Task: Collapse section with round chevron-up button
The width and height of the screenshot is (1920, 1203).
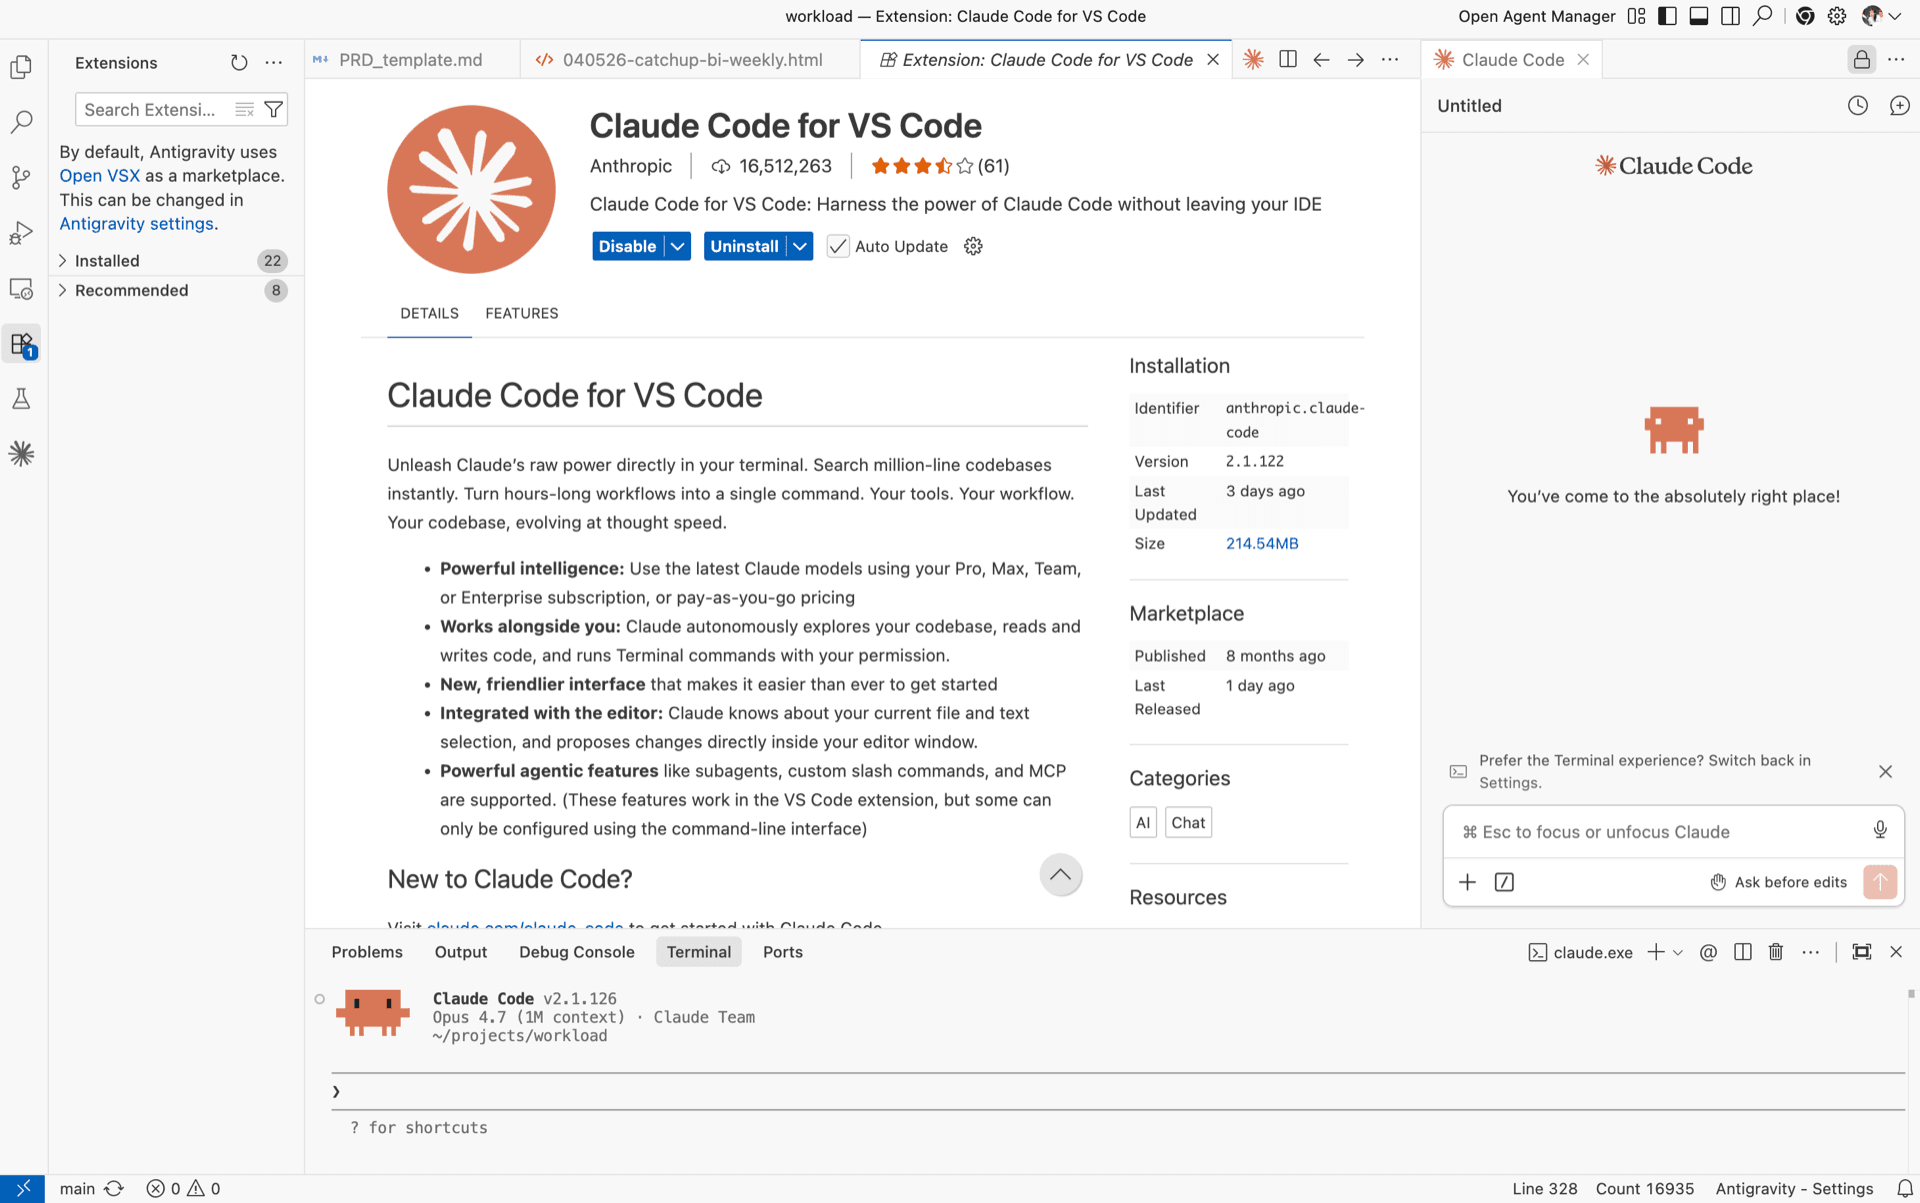Action: pyautogui.click(x=1061, y=875)
